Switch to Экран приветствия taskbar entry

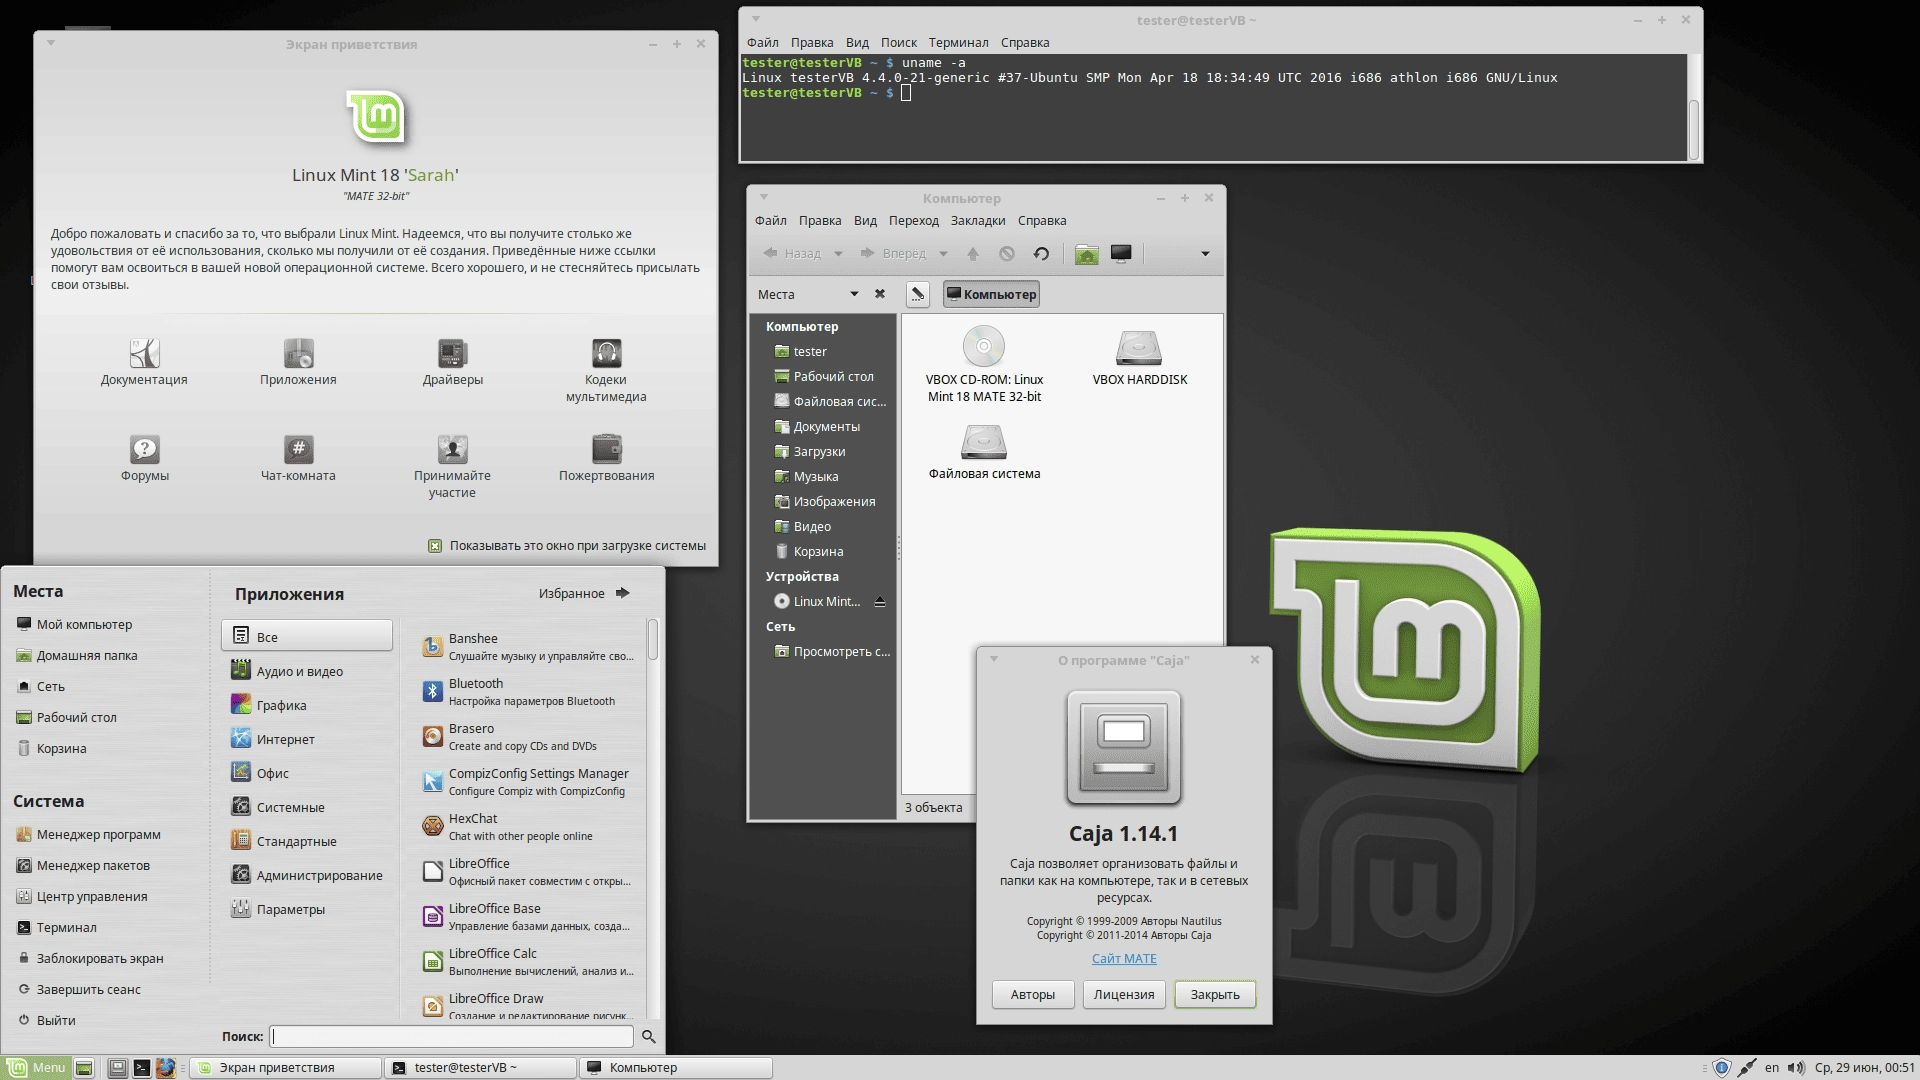click(286, 1068)
